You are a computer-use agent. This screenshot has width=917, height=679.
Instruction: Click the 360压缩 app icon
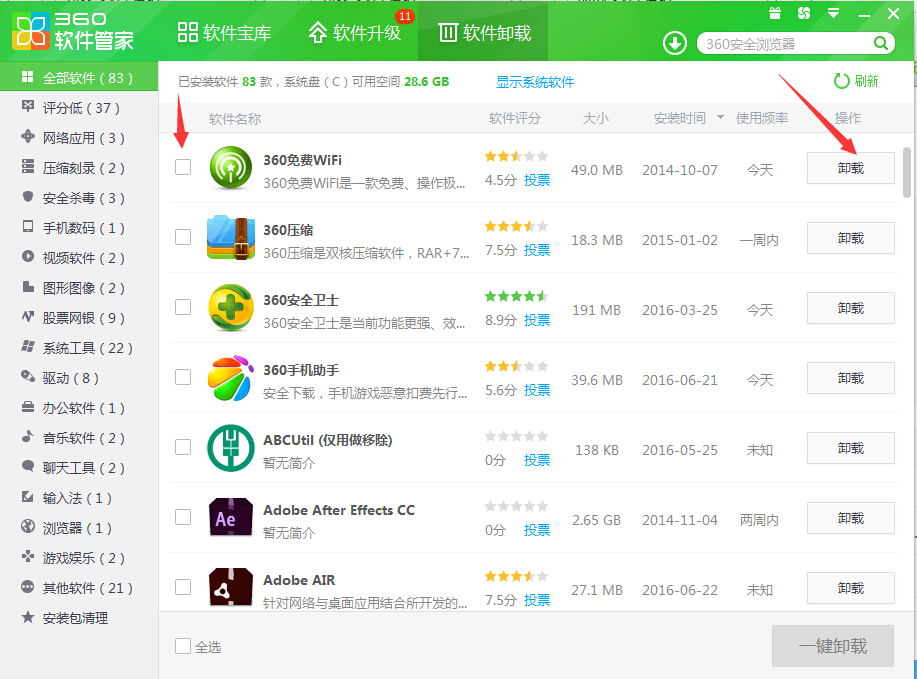[230, 237]
